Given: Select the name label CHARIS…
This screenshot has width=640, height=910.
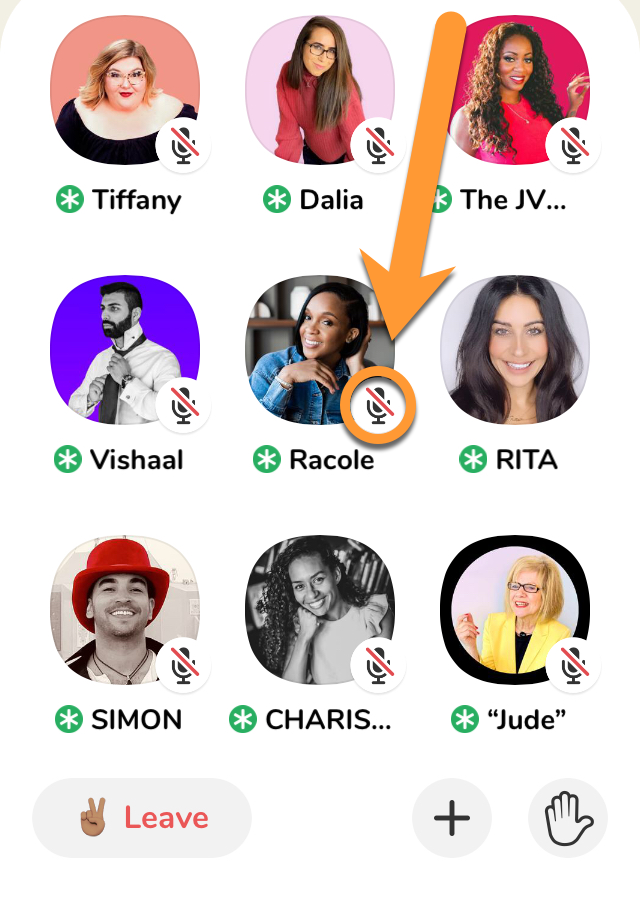Looking at the screenshot, I should tap(328, 720).
